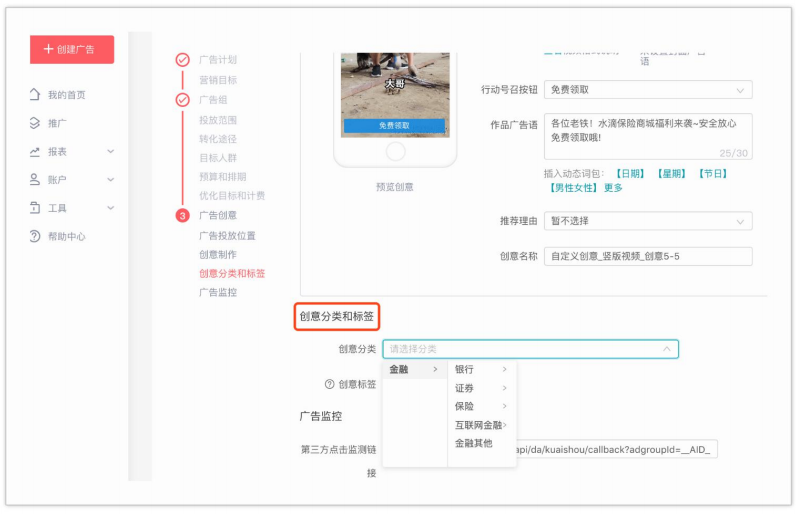Click the 账户 person icon

pyautogui.click(x=35, y=179)
